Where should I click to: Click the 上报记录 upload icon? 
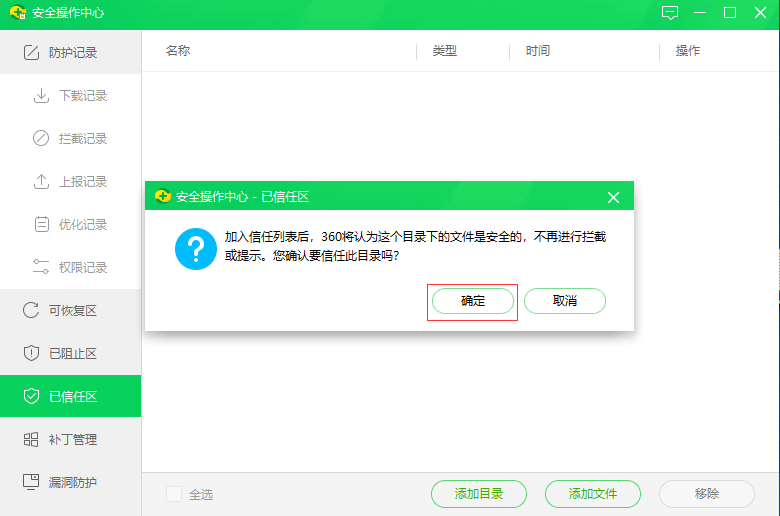click(x=41, y=182)
